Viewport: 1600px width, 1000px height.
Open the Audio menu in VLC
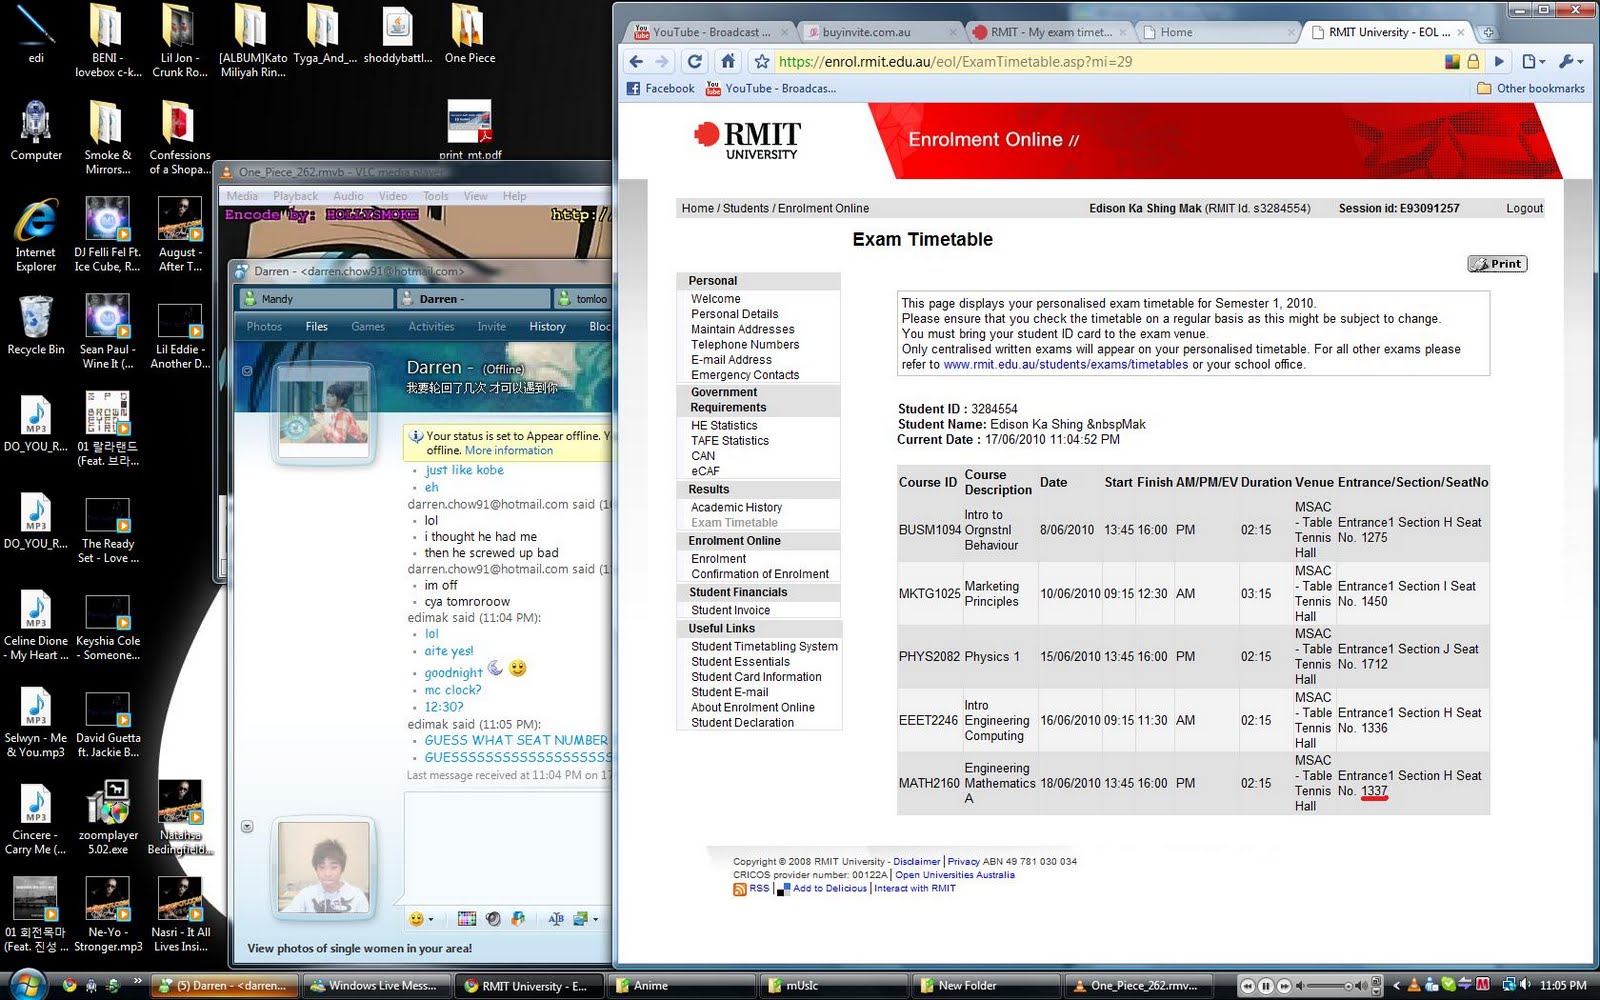[x=348, y=196]
